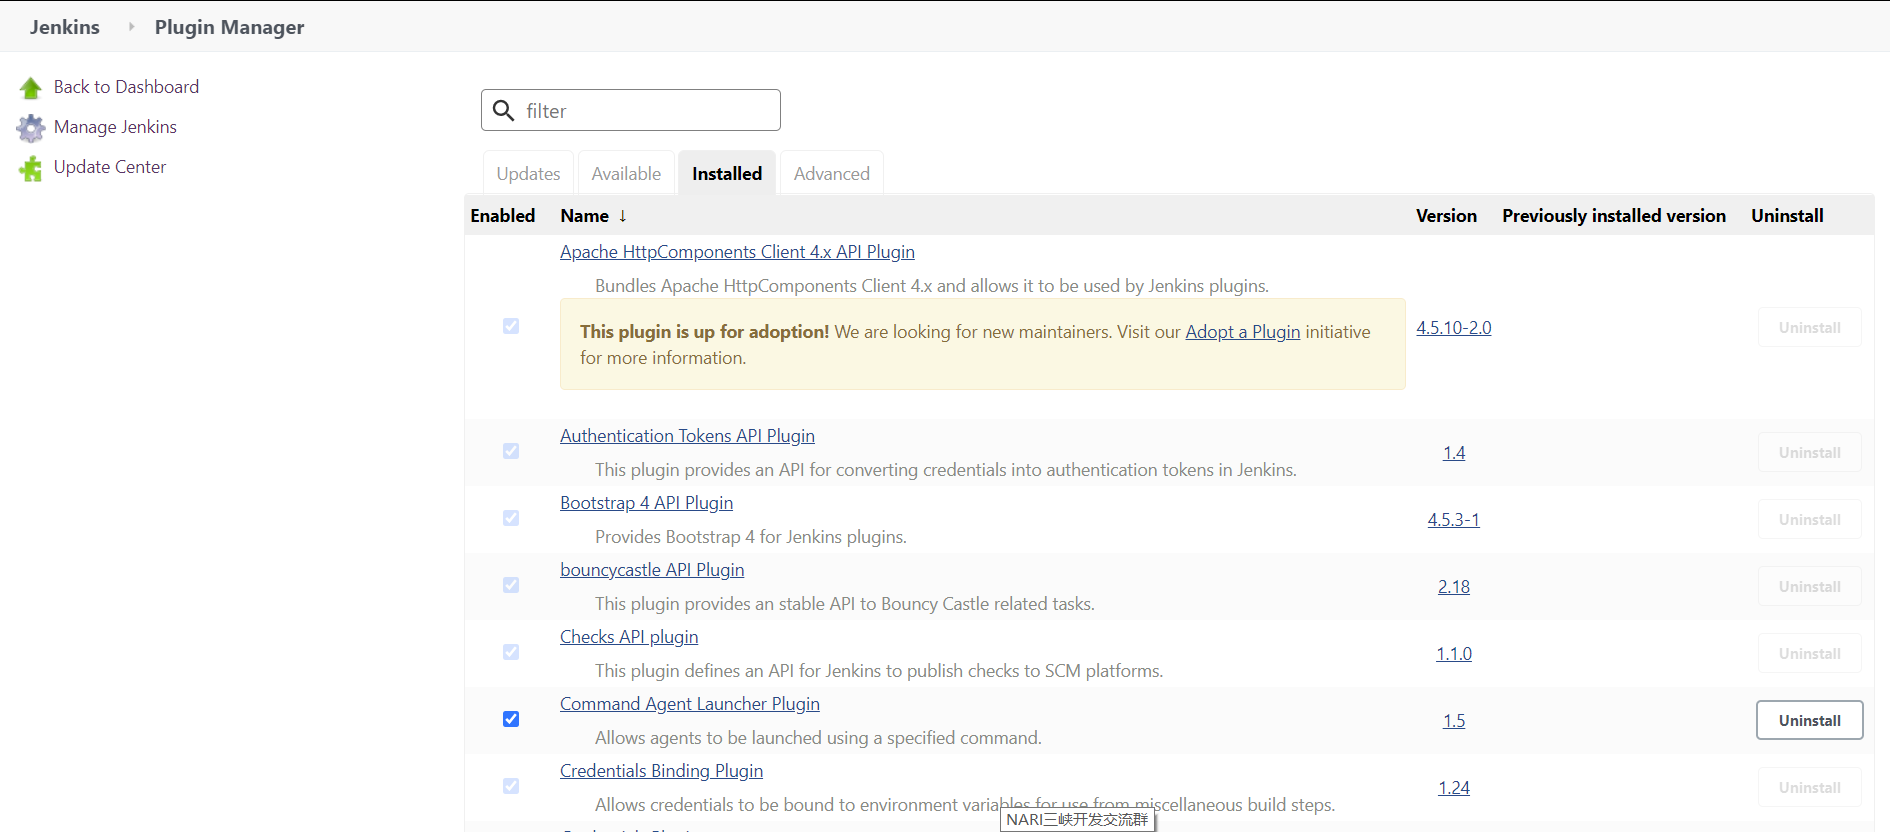Follow the Adopt a Plugin link
Image resolution: width=1890 pixels, height=832 pixels.
(x=1243, y=332)
